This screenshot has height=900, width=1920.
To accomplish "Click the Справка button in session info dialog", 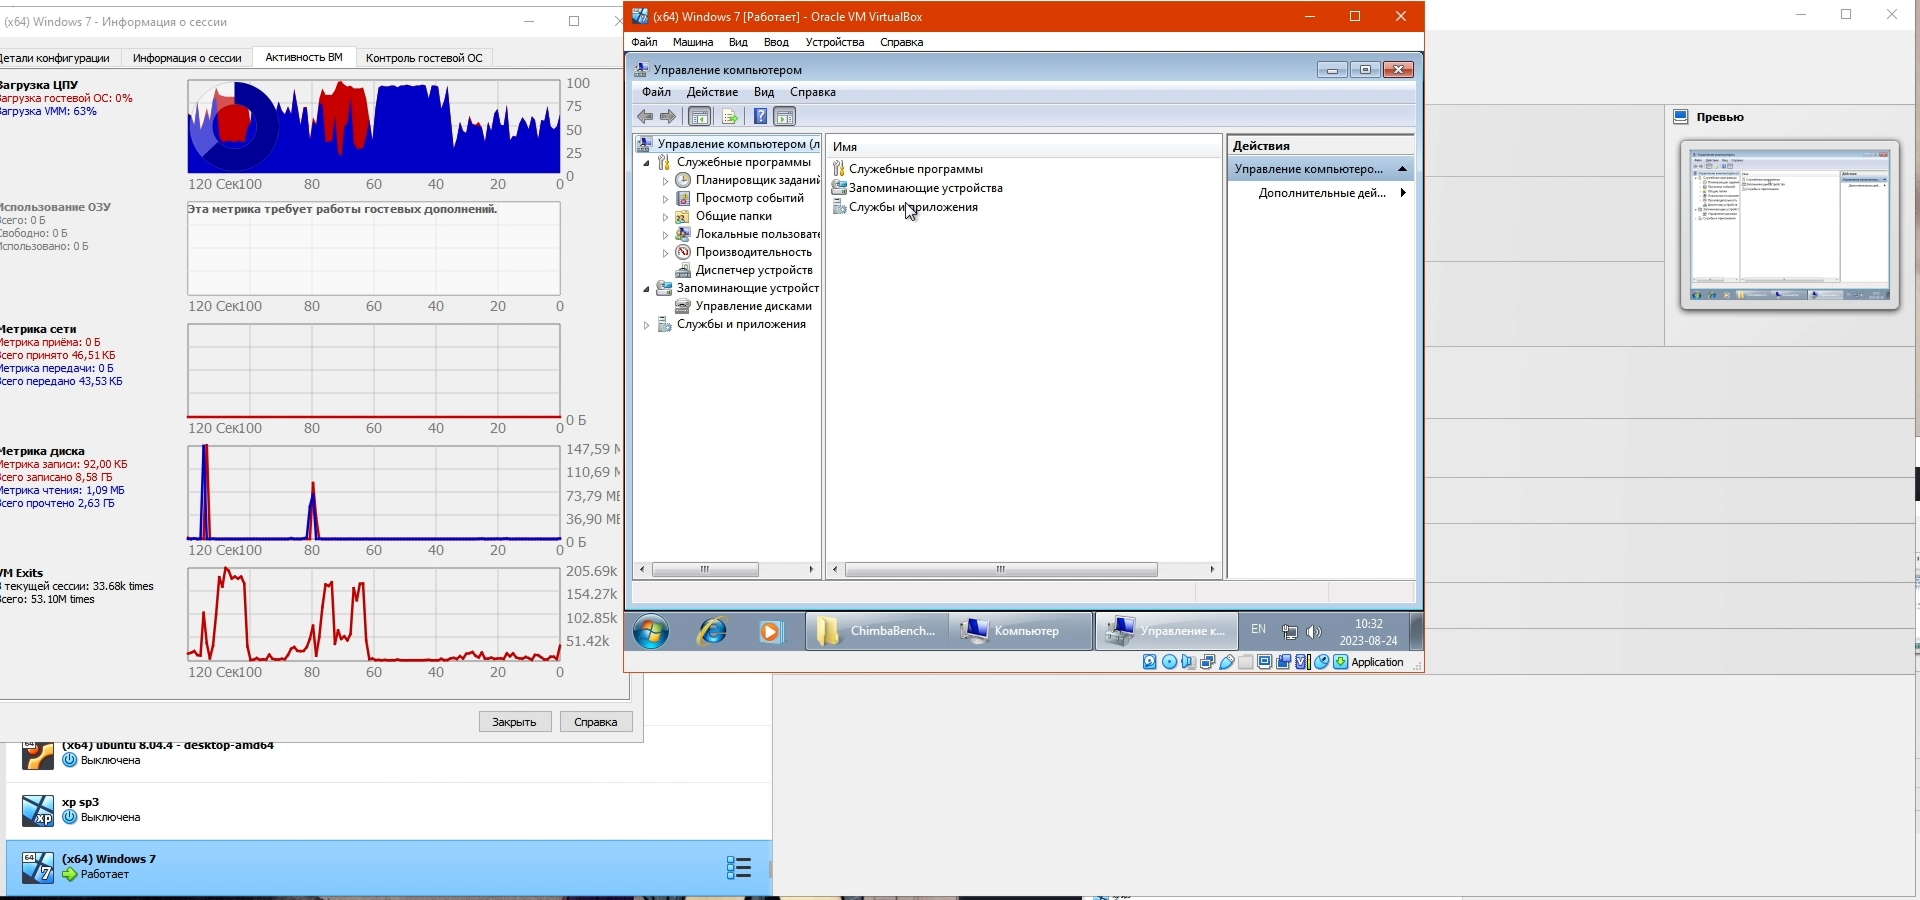I will click(596, 722).
